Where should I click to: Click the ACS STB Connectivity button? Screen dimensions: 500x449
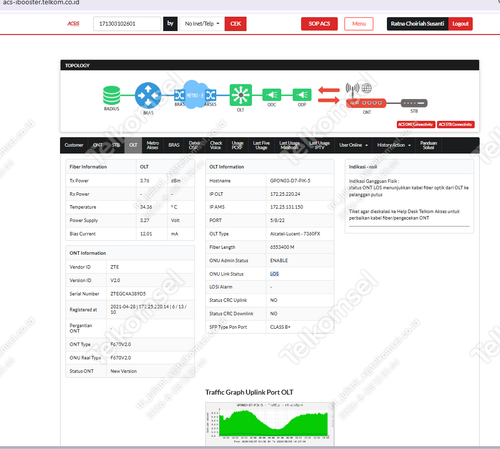pos(456,124)
